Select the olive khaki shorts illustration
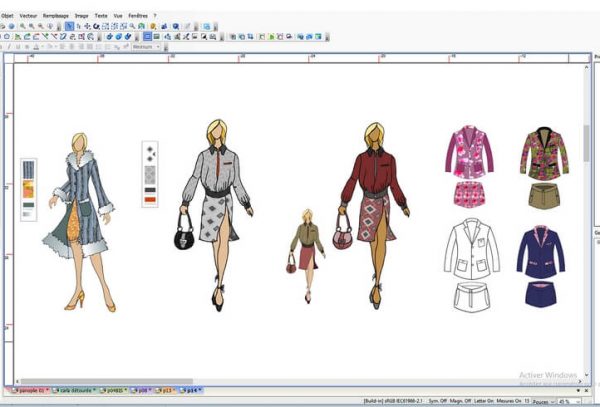This screenshot has height=407, width=600. (x=544, y=195)
